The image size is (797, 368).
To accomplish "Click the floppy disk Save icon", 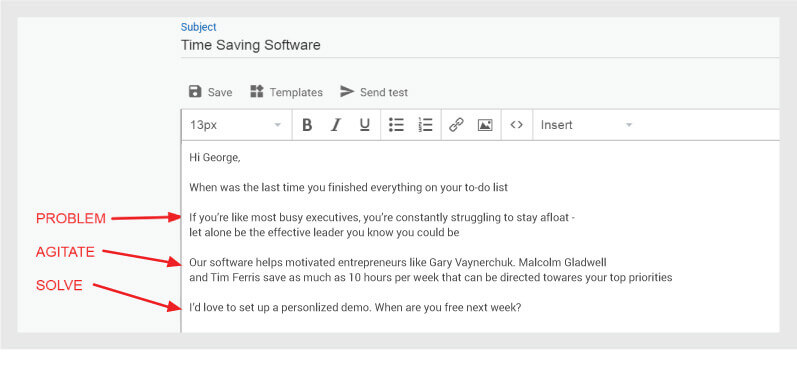I will coord(195,91).
